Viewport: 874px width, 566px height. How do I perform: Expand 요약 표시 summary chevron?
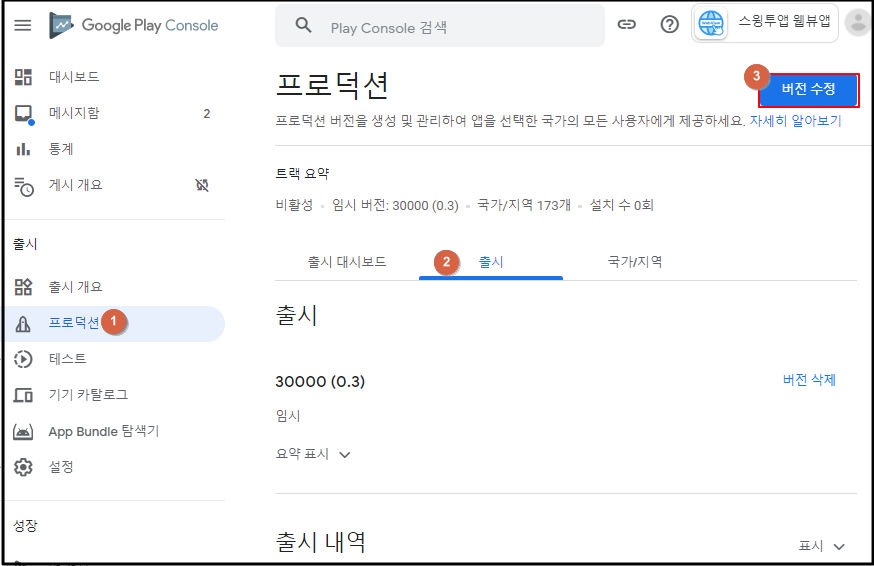[x=345, y=454]
